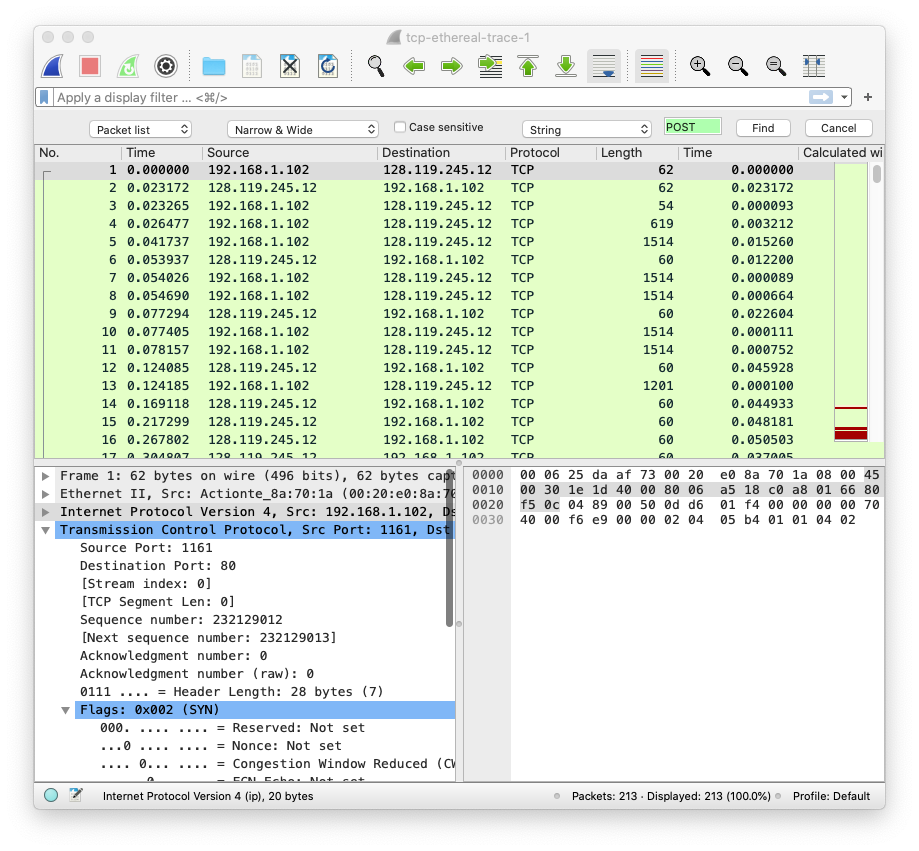Restart the current capture with the green fin

[128, 66]
